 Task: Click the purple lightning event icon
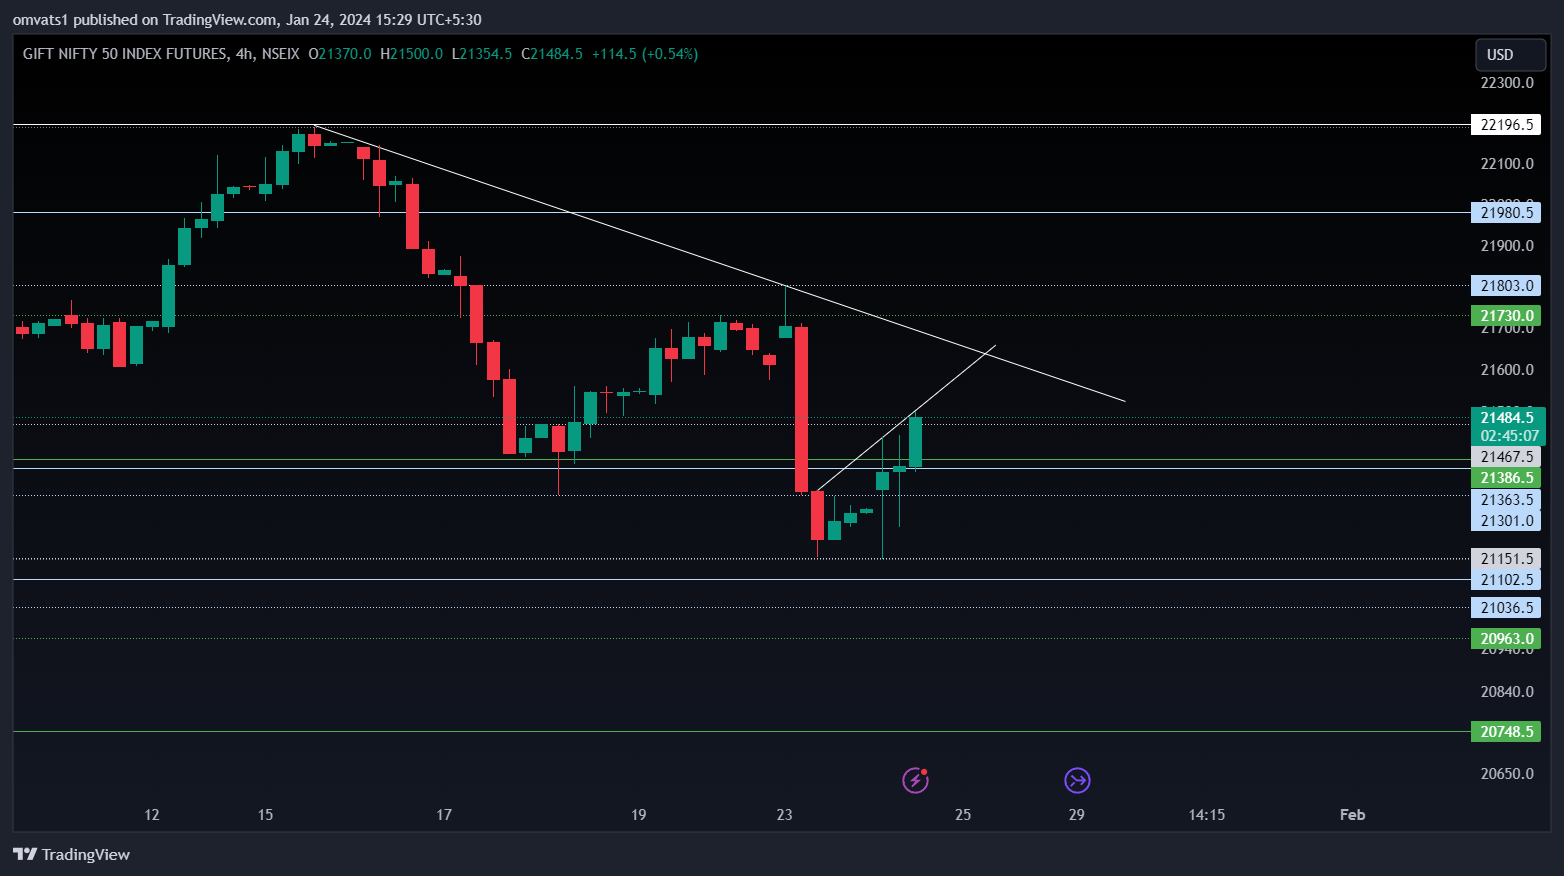915,780
